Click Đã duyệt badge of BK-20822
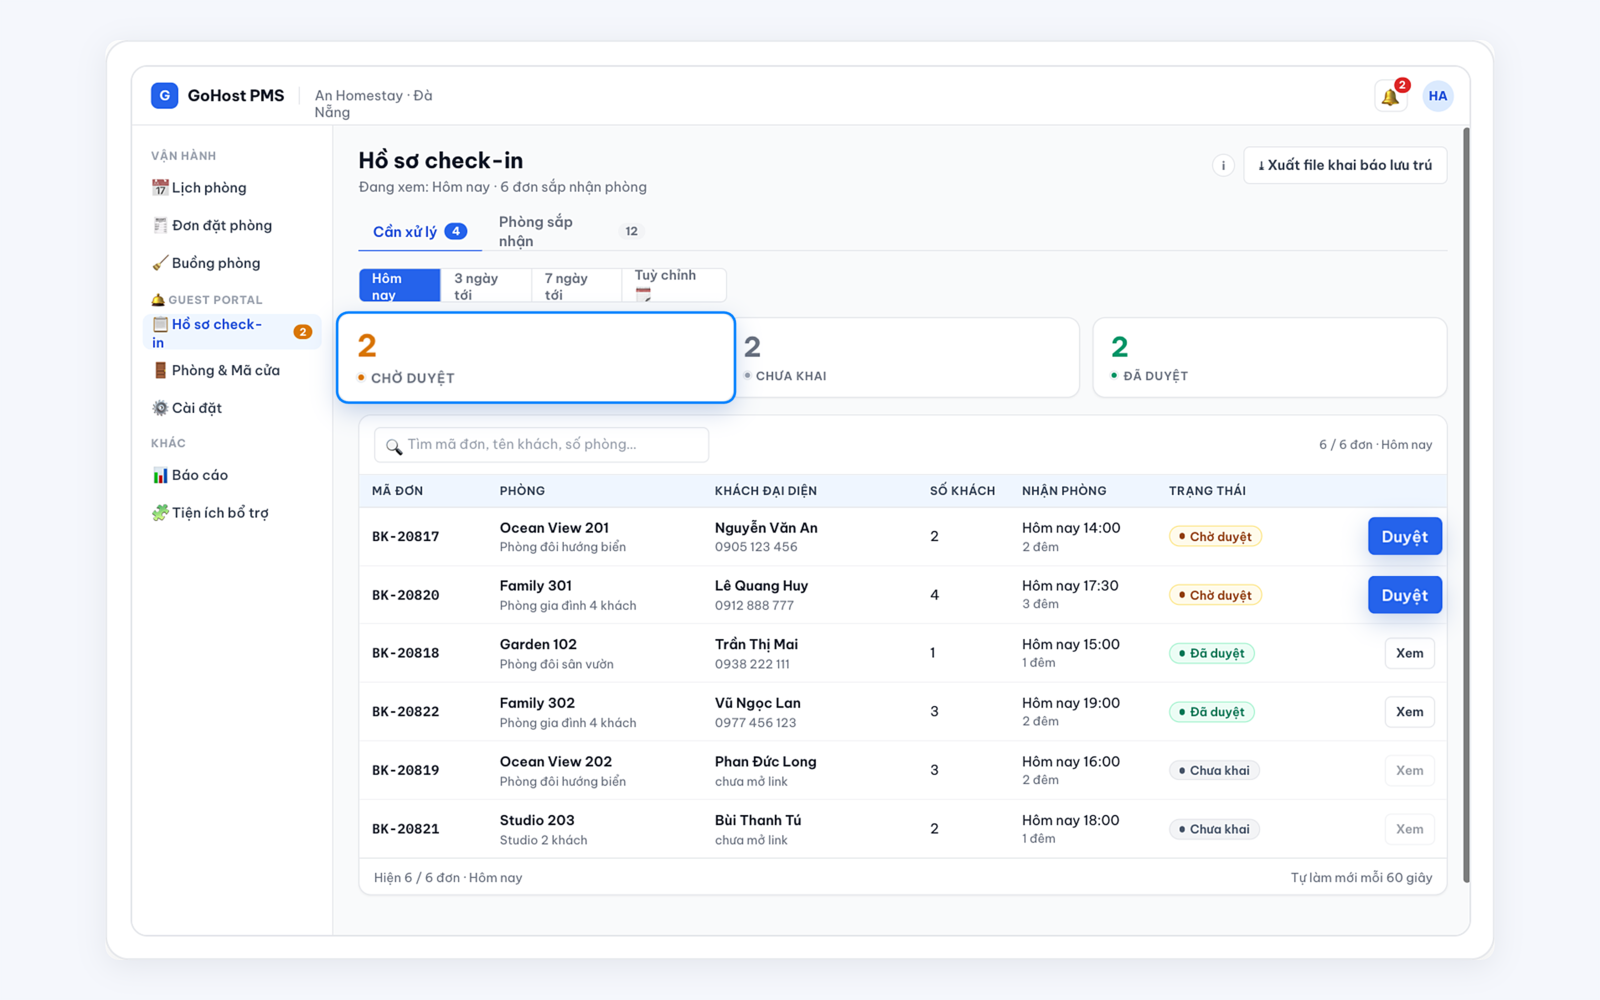1600x1000 pixels. point(1211,712)
